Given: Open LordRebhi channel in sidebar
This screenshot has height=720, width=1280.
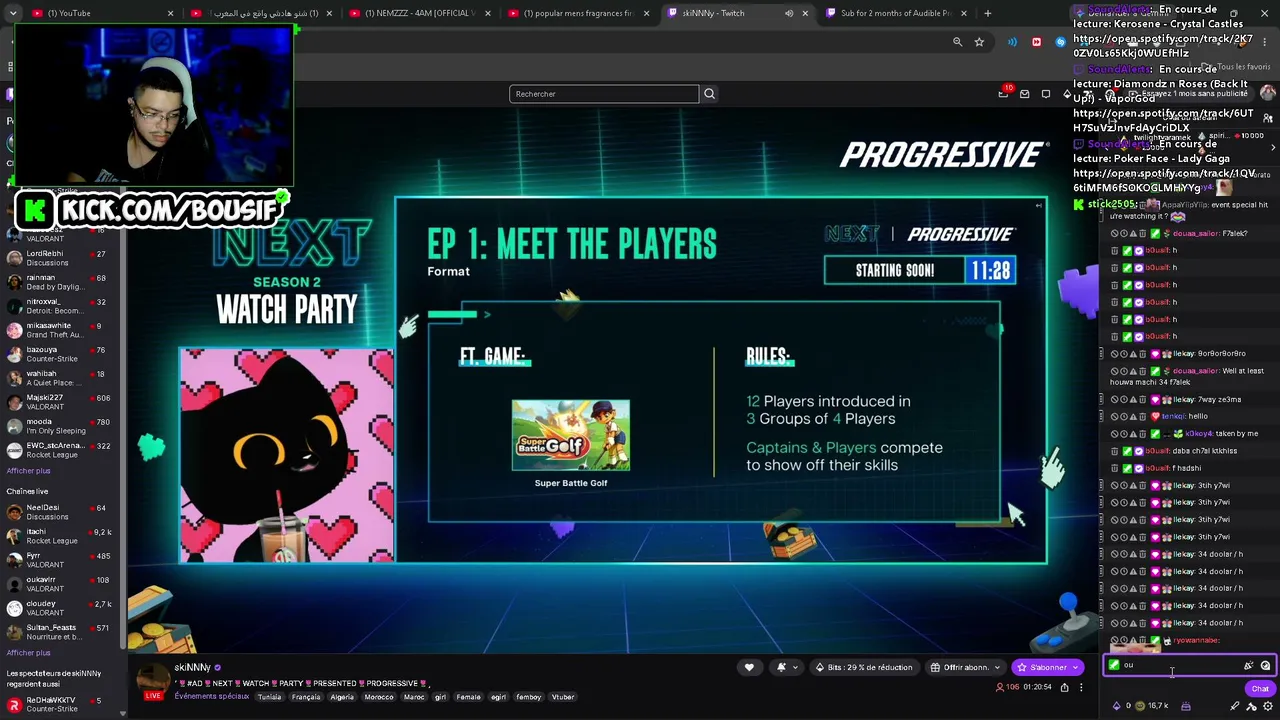Looking at the screenshot, I should (60, 258).
